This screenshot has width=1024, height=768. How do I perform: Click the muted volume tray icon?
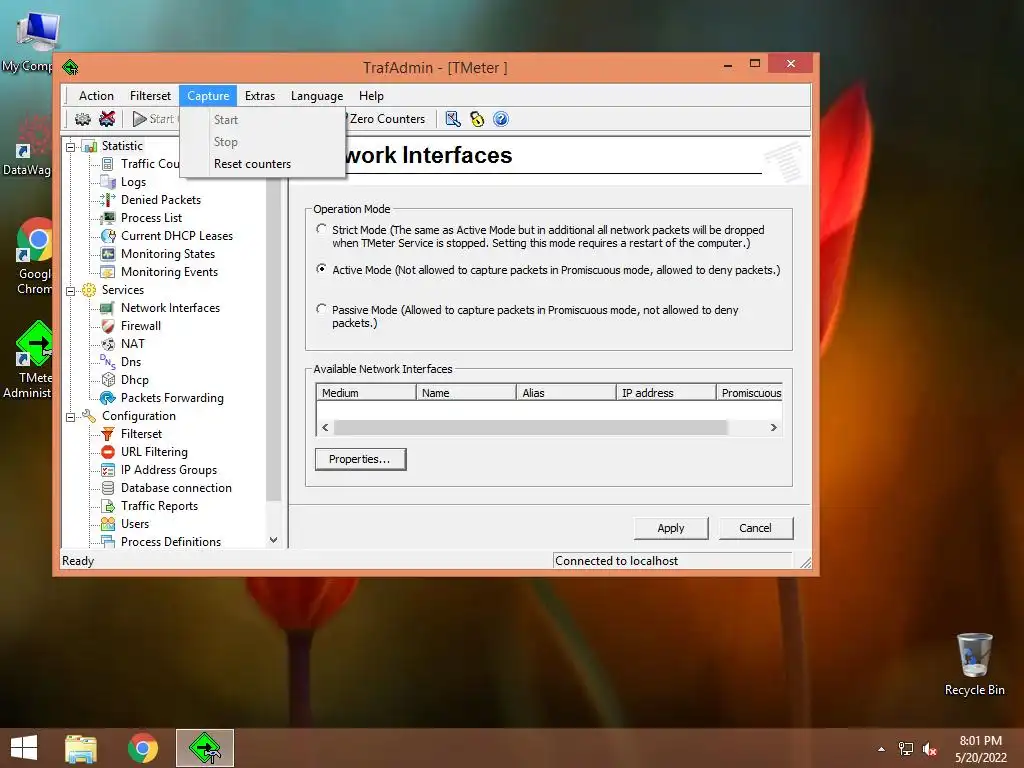pyautogui.click(x=930, y=749)
